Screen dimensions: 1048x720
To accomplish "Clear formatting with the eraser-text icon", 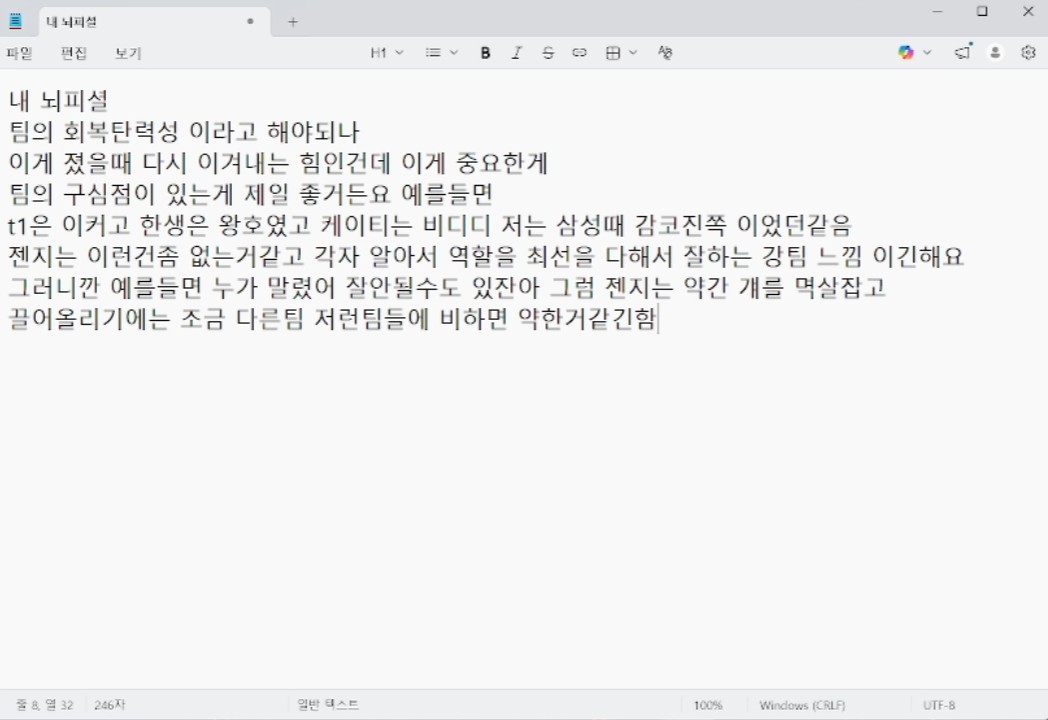I will (665, 53).
